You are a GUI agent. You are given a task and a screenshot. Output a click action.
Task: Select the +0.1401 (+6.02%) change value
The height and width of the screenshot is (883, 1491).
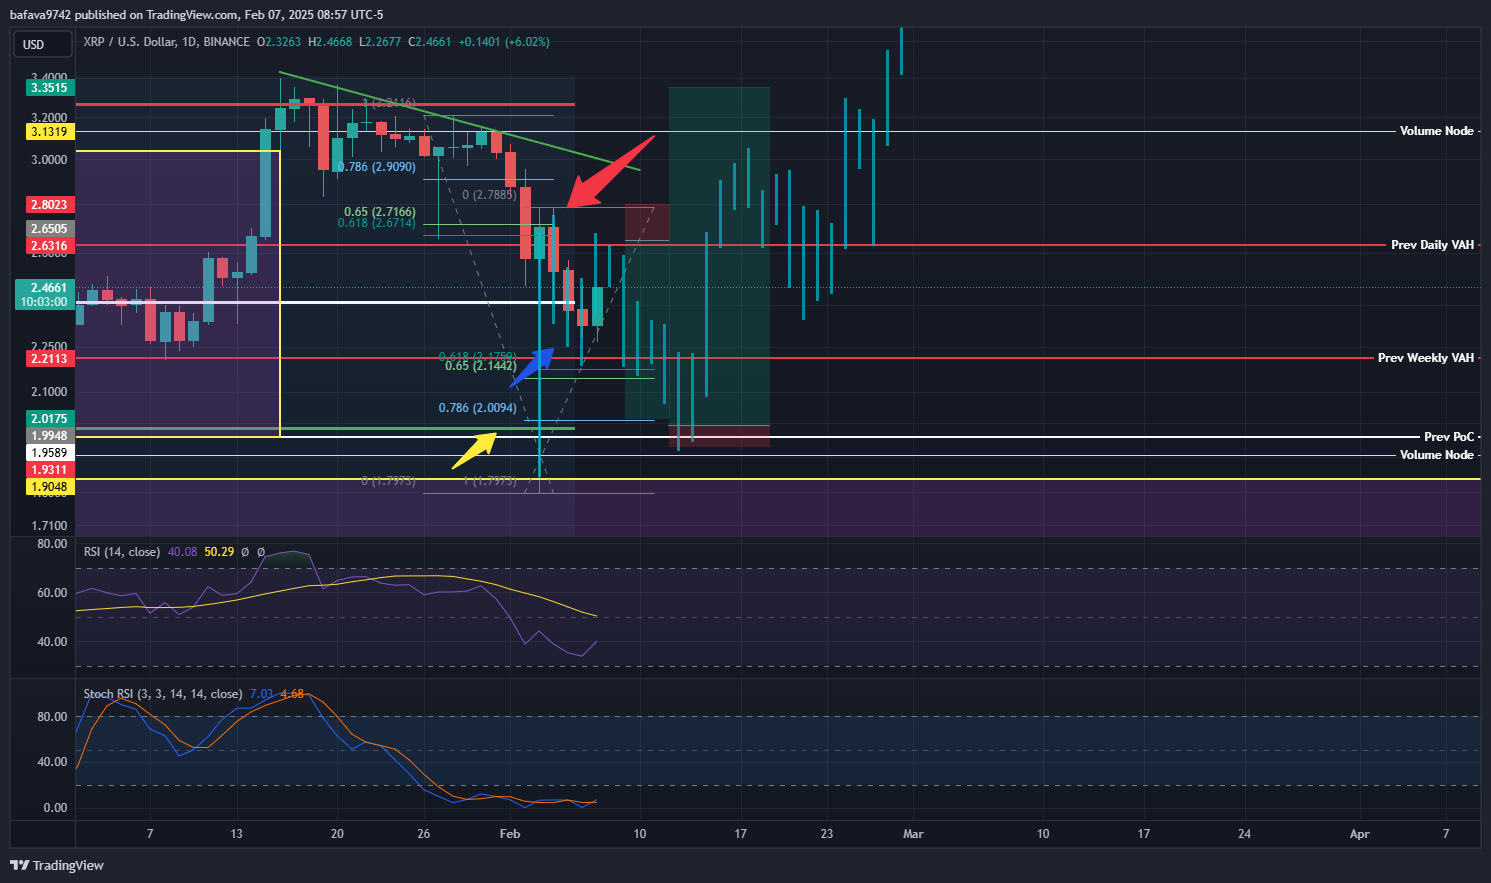tap(504, 42)
